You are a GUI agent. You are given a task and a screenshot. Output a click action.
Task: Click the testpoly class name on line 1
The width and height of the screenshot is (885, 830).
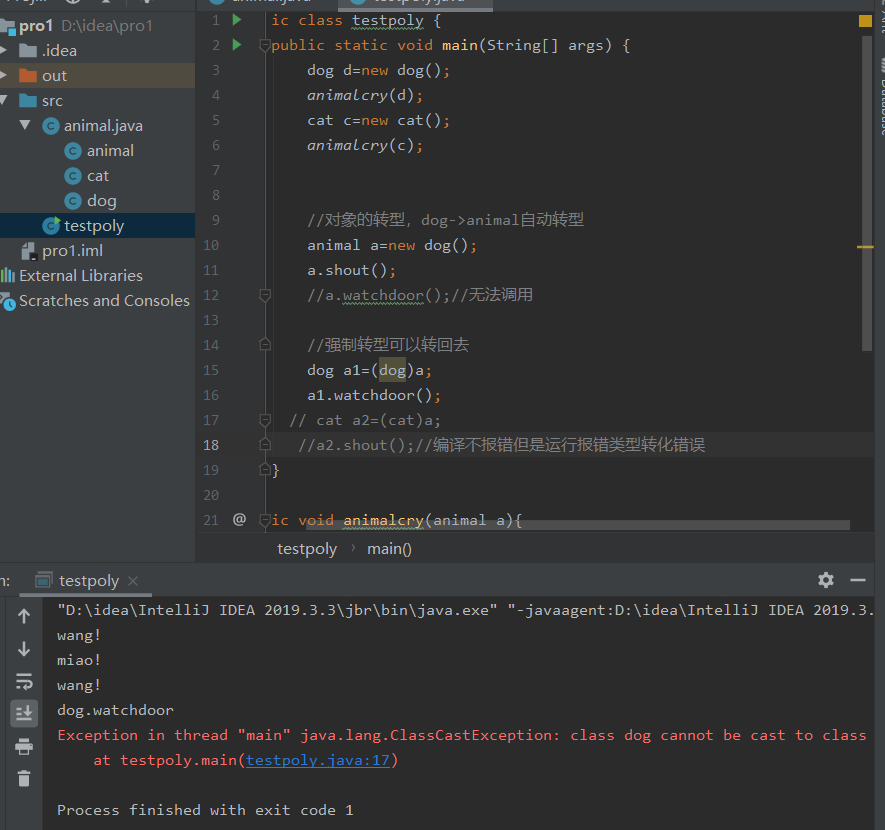point(388,20)
